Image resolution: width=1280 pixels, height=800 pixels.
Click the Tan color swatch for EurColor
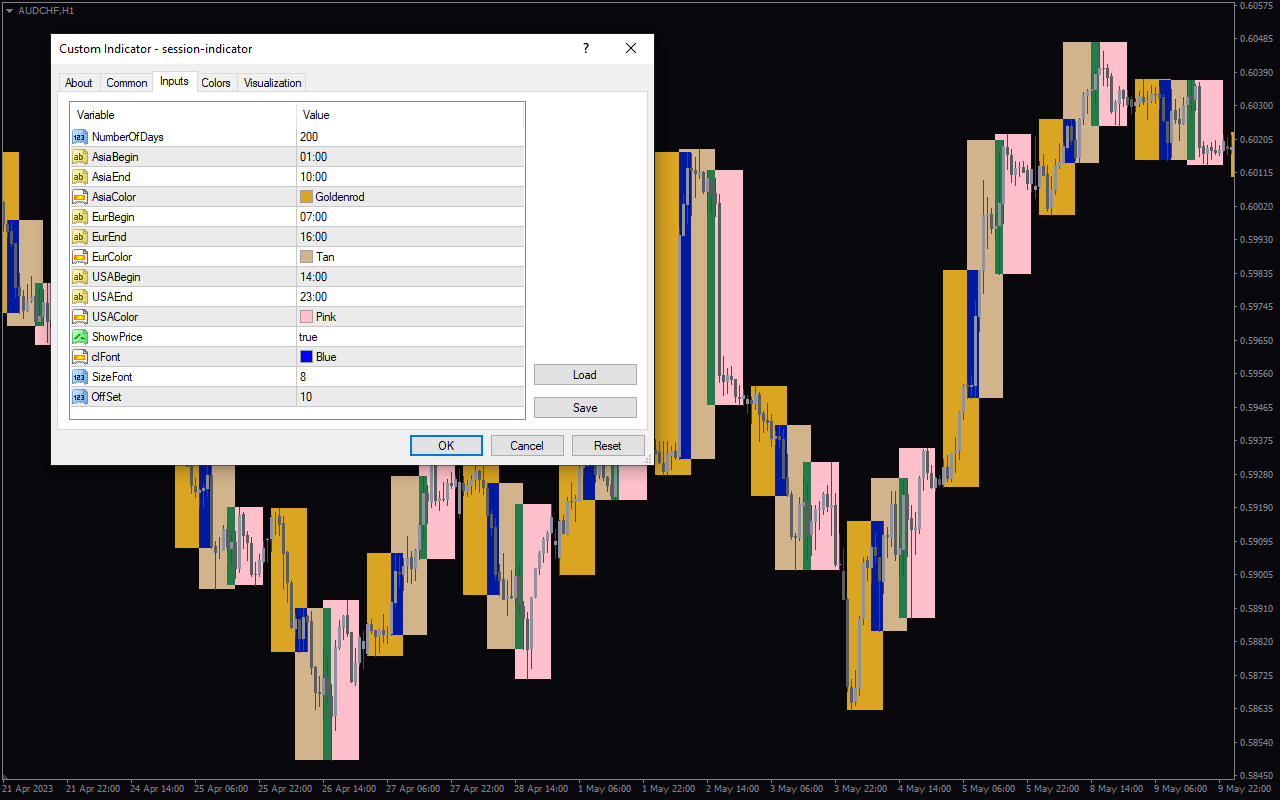(306, 257)
